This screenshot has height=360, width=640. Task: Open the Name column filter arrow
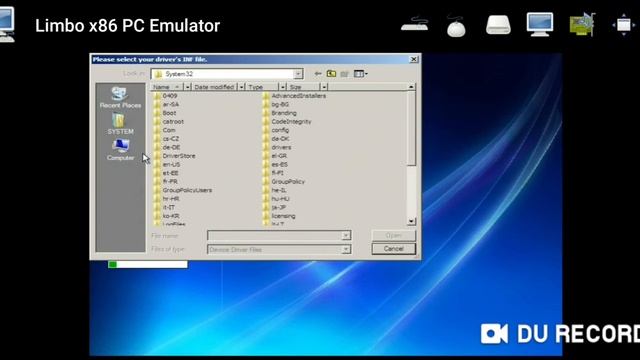(x=187, y=87)
